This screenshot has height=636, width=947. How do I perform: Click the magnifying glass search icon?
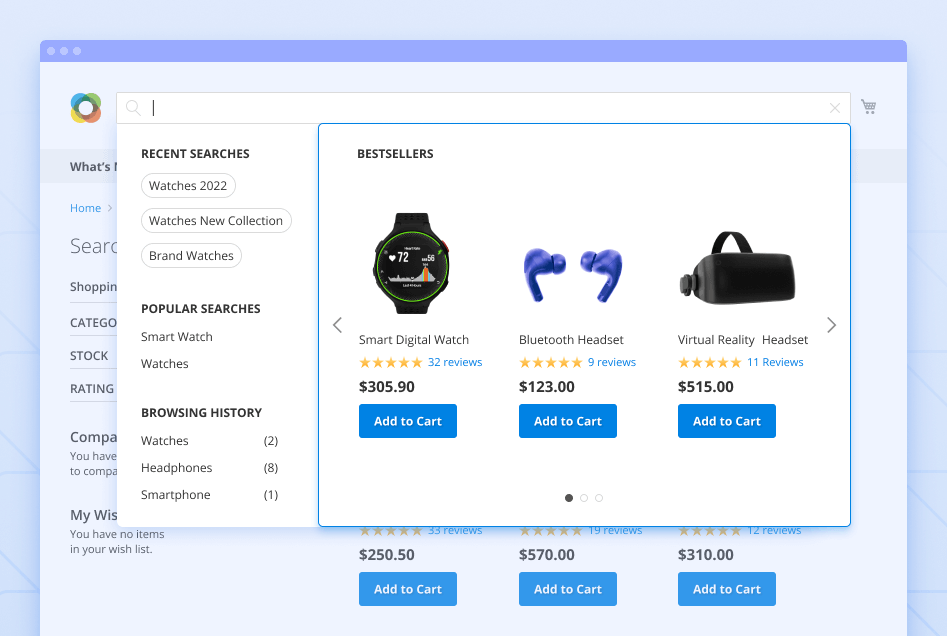coord(133,107)
